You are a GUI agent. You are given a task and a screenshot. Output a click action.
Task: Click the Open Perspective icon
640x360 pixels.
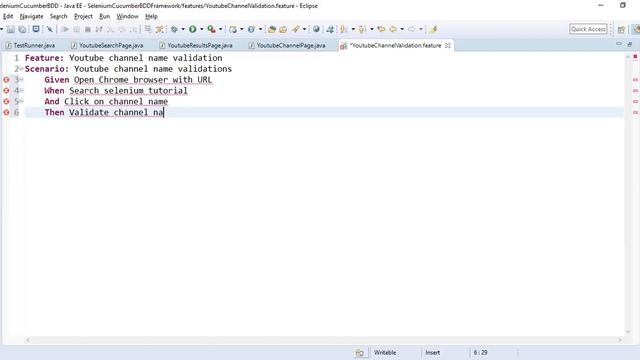tap(621, 29)
